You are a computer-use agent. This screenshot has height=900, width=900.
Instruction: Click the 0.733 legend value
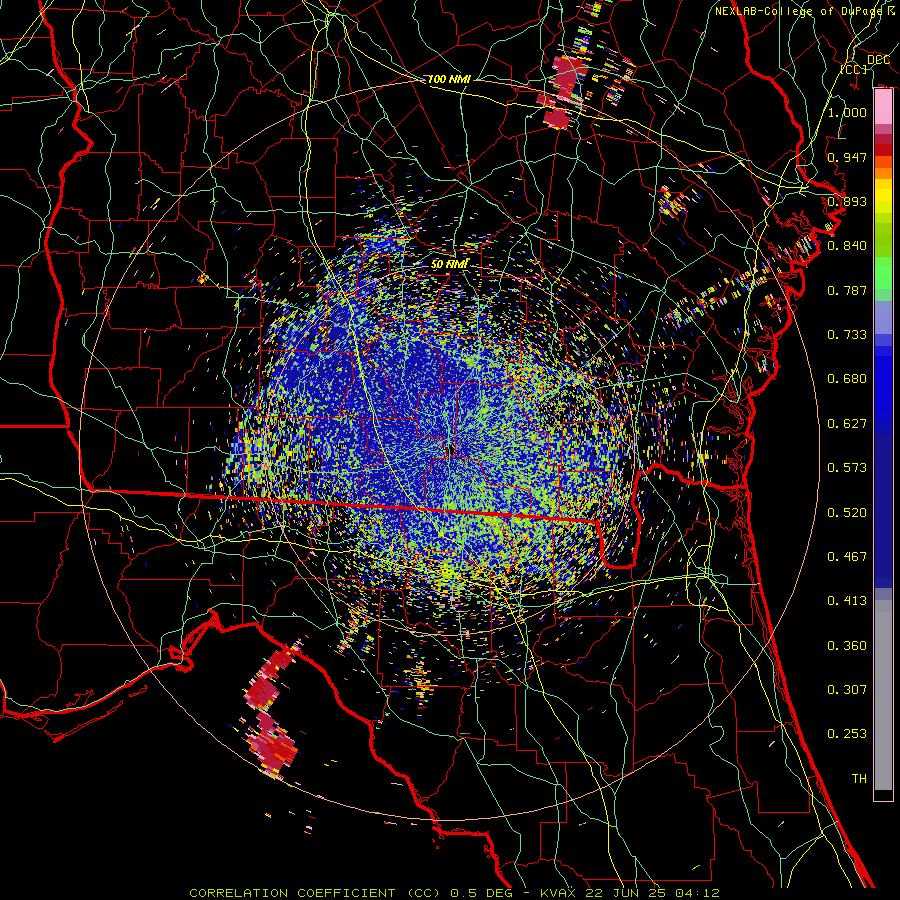coord(847,334)
